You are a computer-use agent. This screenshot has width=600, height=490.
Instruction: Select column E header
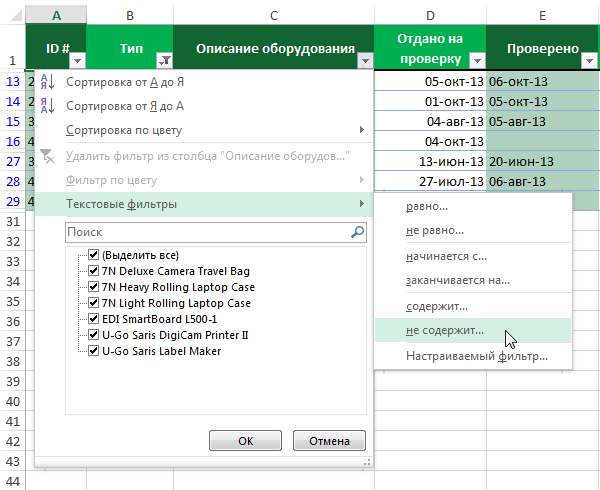[543, 15]
